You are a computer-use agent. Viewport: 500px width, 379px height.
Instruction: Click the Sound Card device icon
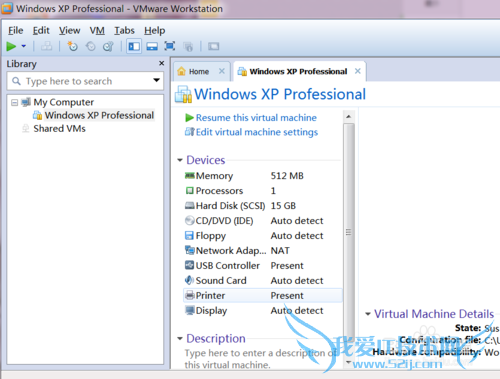(189, 280)
